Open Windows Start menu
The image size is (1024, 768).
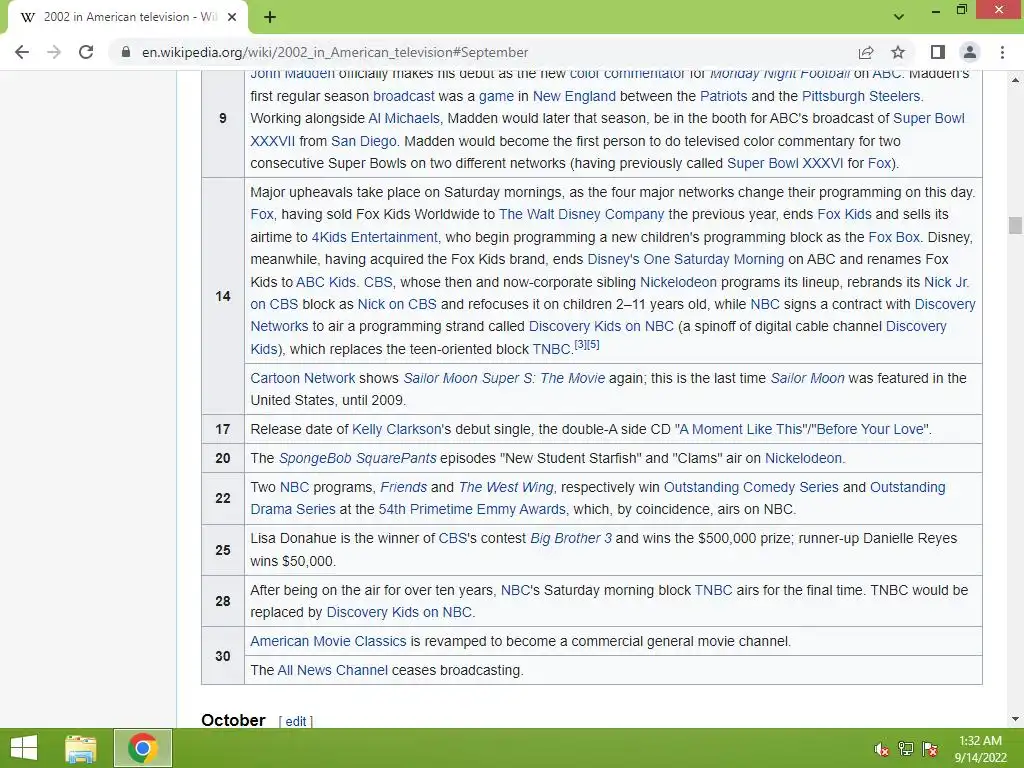24,748
